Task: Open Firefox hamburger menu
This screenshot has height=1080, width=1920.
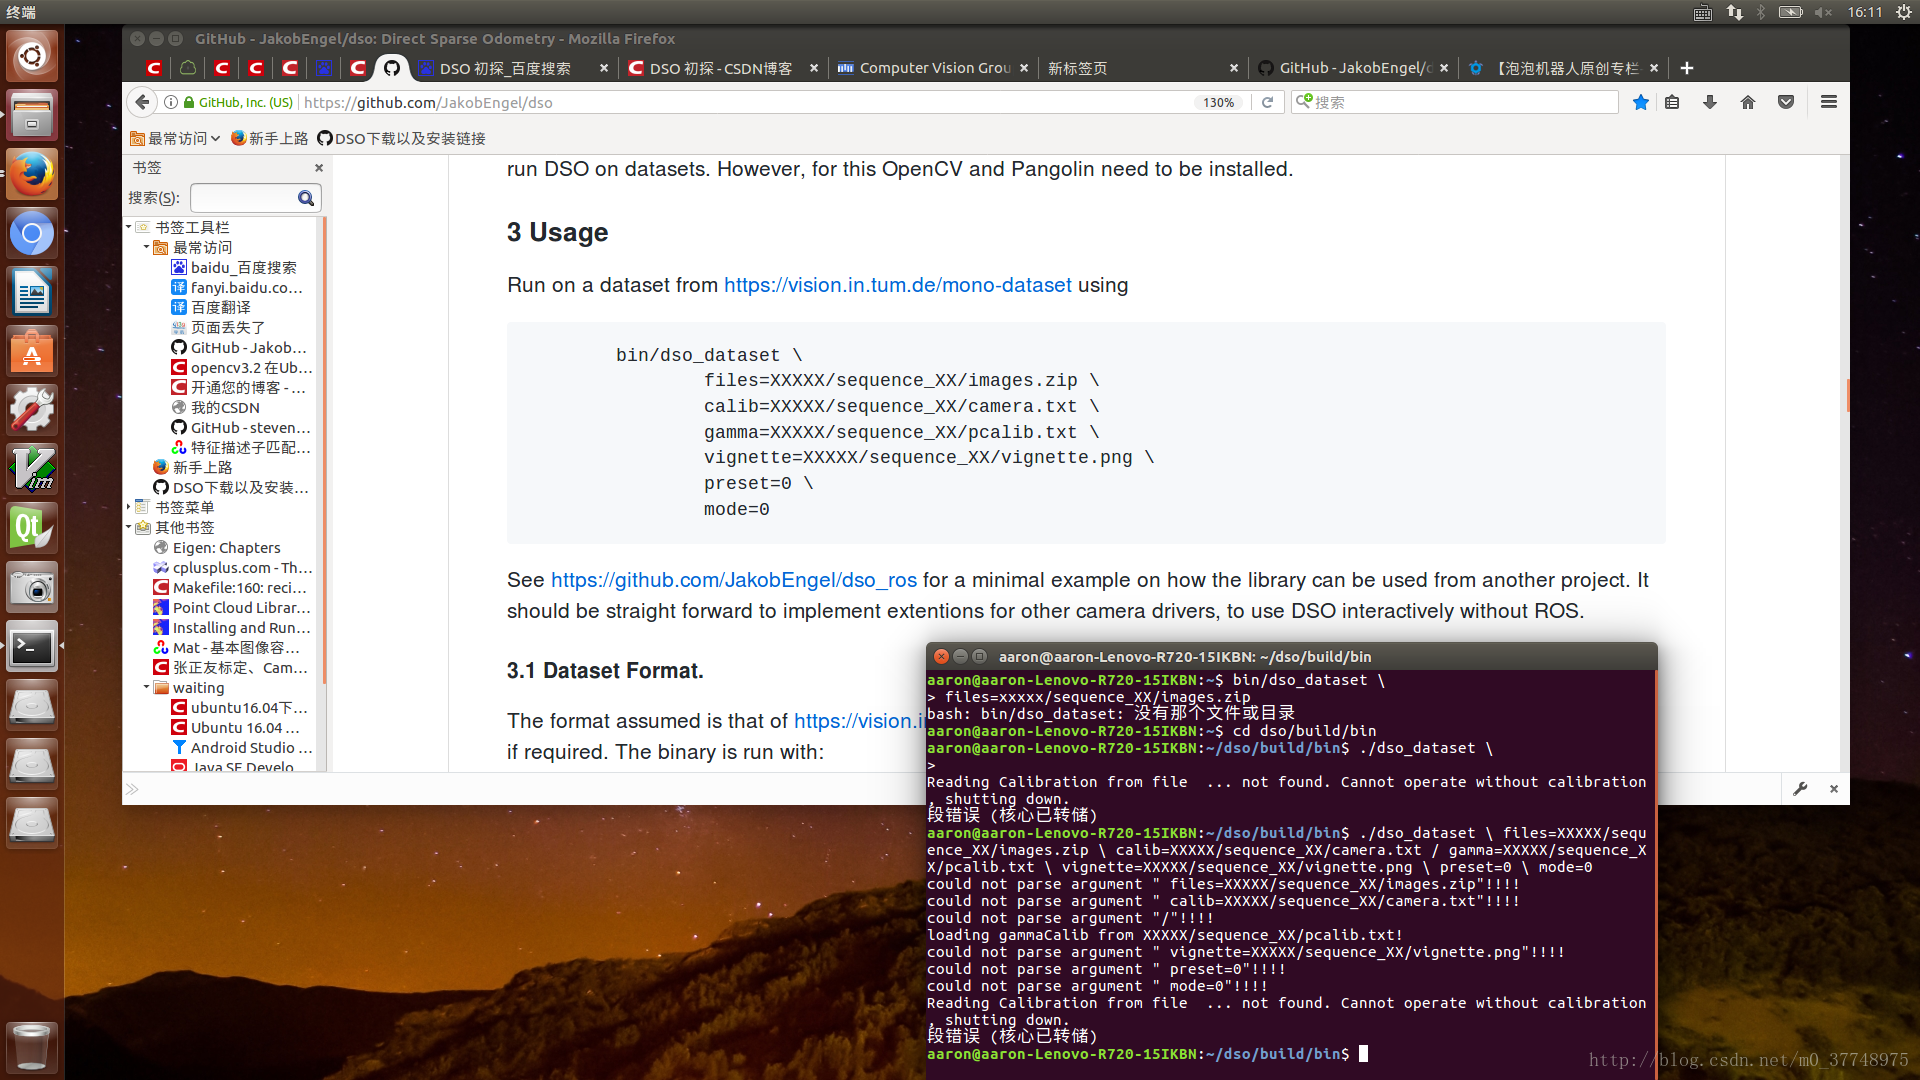Action: pyautogui.click(x=1829, y=102)
